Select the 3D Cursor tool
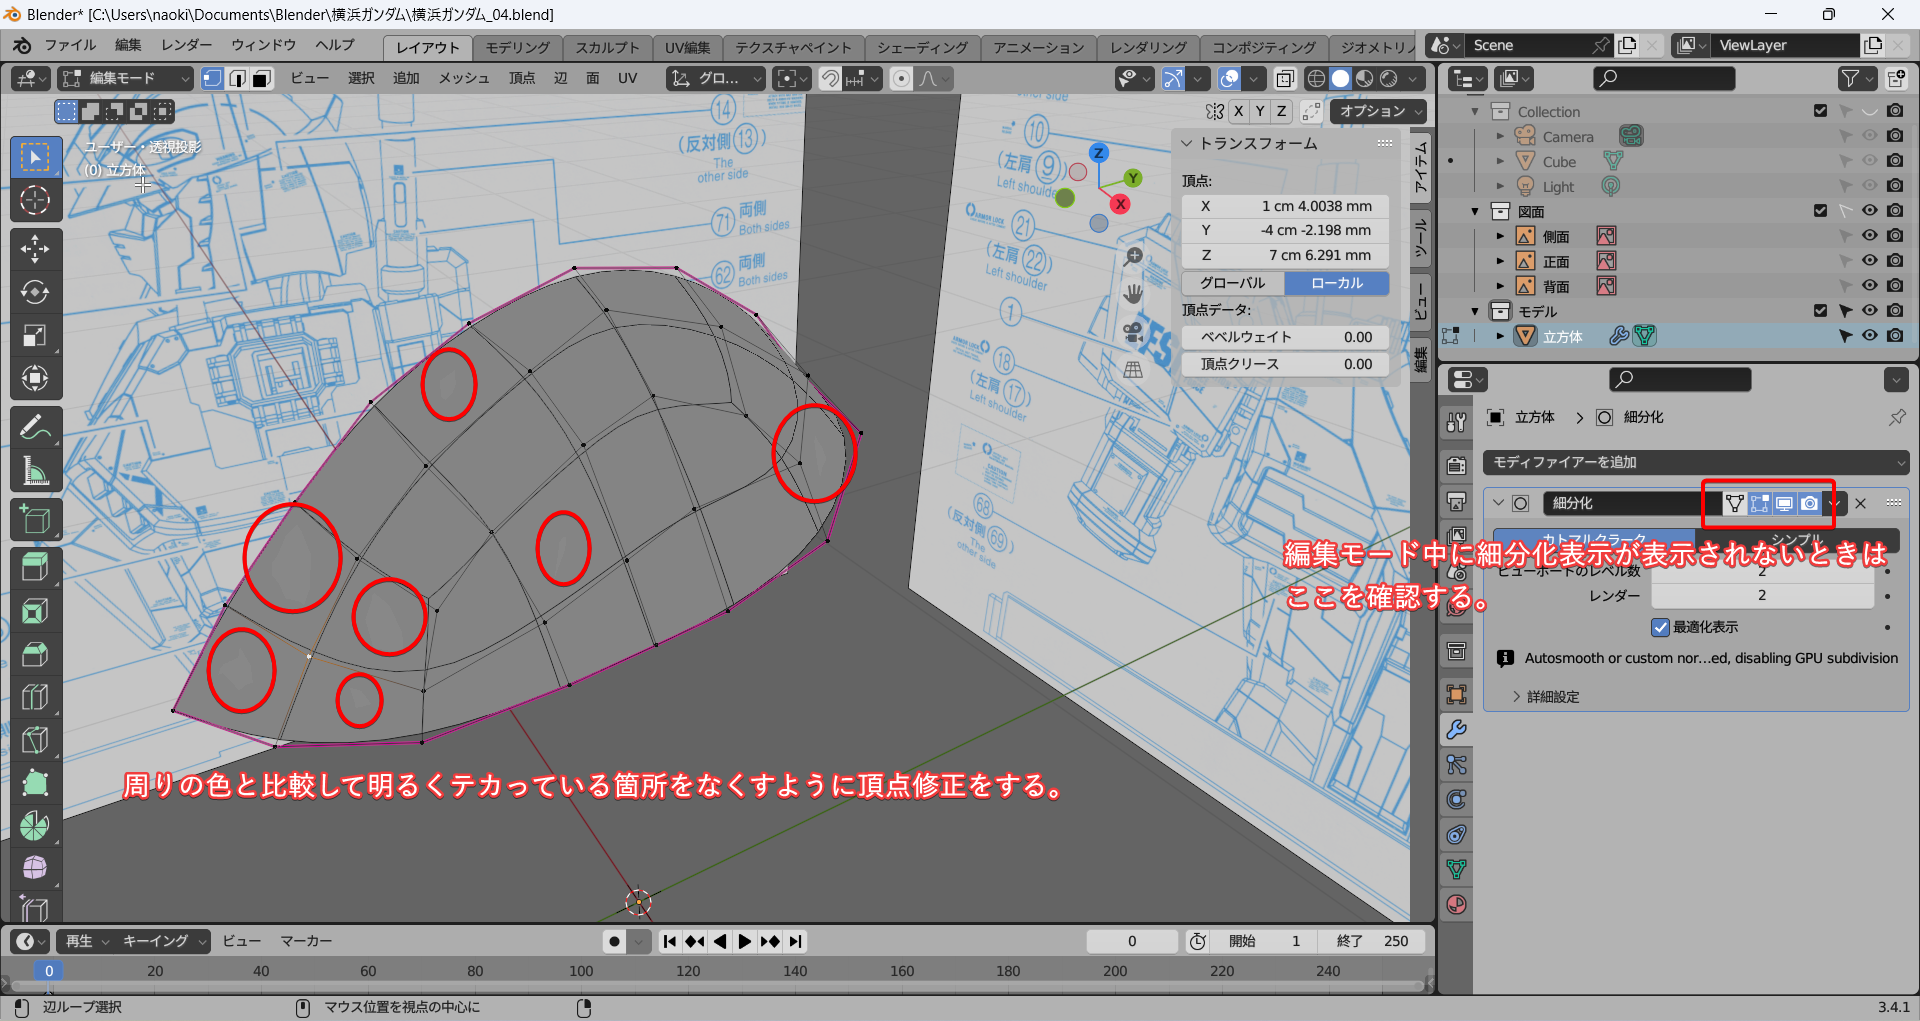The image size is (1920, 1021). [35, 201]
